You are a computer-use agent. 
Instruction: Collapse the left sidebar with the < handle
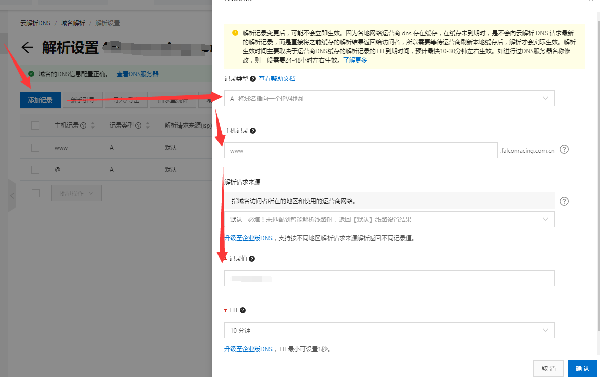click(12, 196)
